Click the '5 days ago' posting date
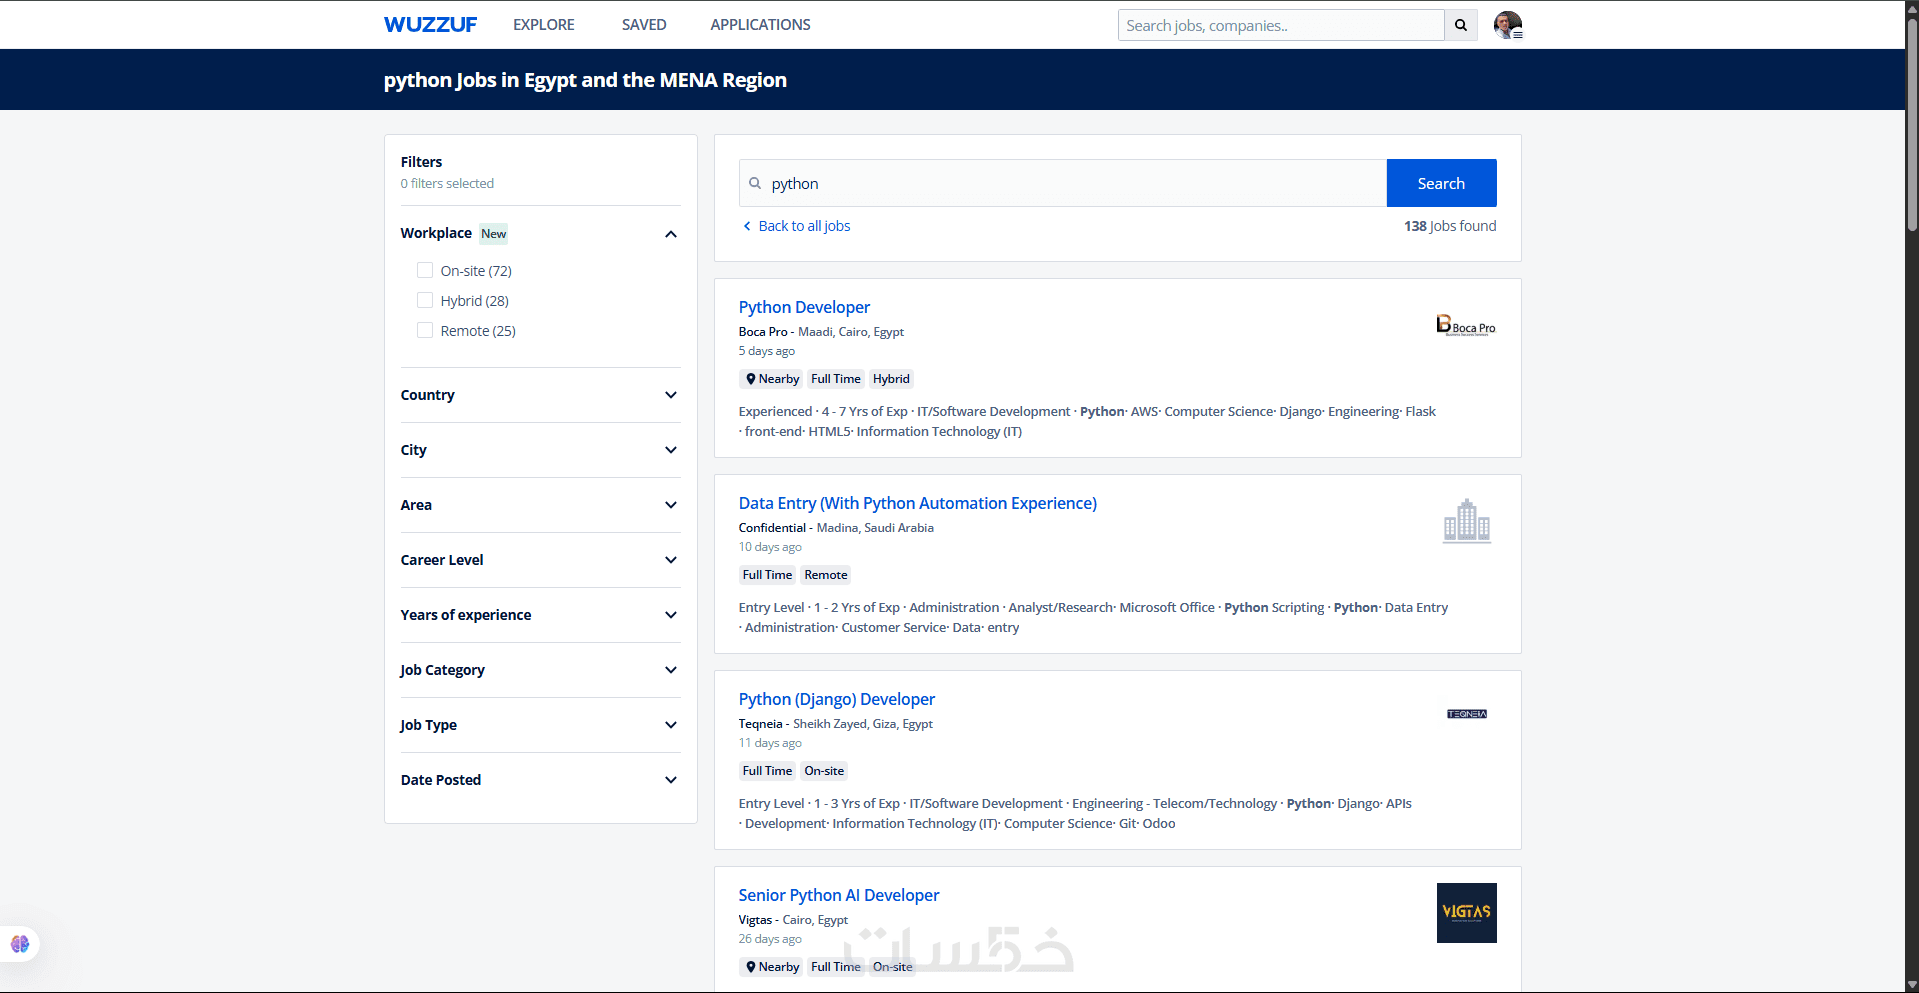Screen dimensions: 1919x993 [x=767, y=351]
